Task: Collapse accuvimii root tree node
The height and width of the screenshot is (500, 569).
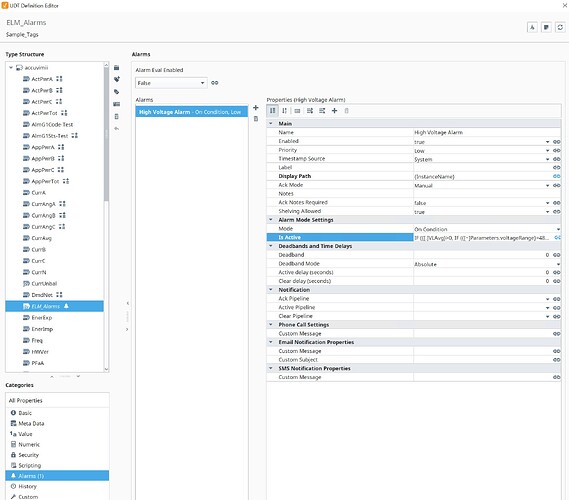Action: (x=11, y=67)
